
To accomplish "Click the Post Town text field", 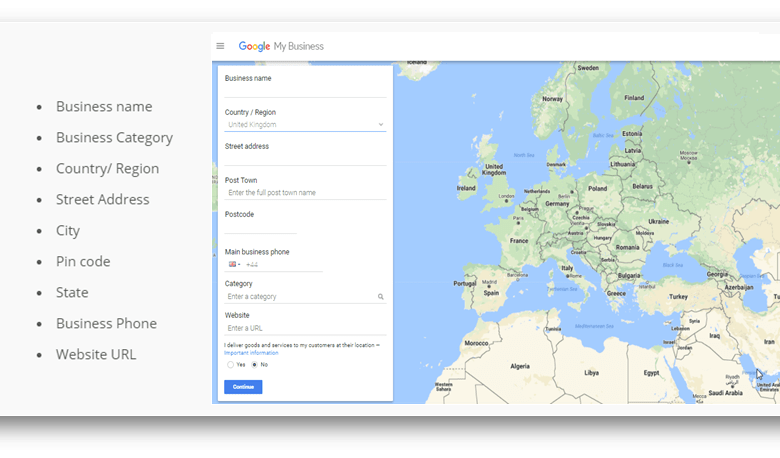I will coord(305,193).
